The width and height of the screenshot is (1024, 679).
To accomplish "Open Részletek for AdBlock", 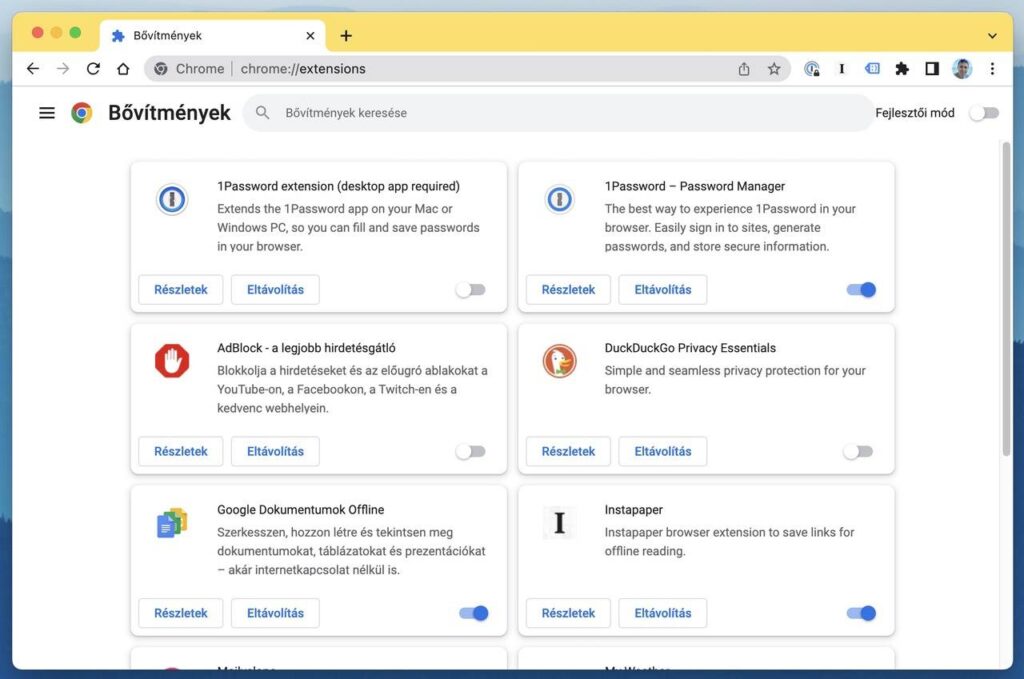I will click(181, 451).
